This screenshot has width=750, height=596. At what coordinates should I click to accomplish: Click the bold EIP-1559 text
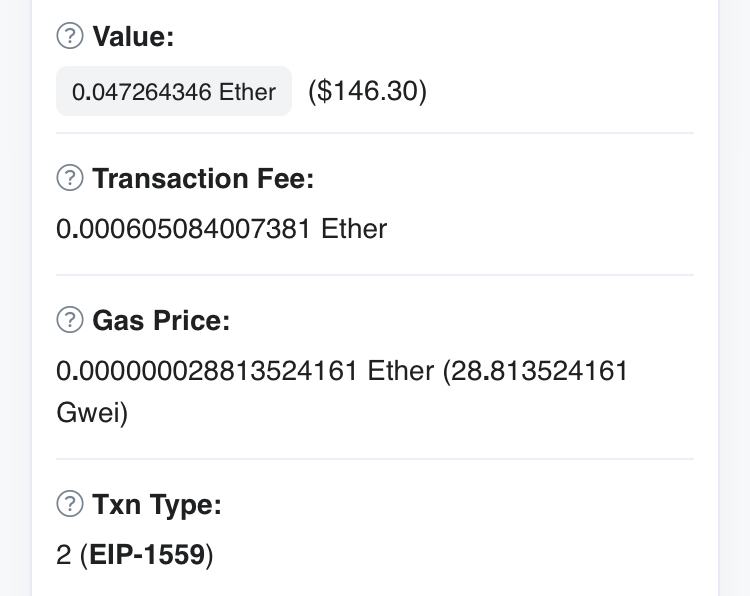tap(148, 555)
